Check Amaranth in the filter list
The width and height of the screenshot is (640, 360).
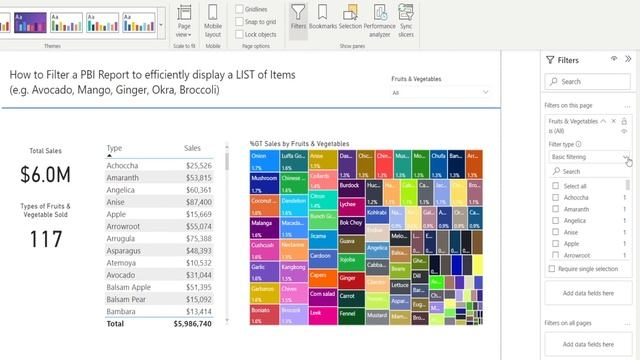[556, 209]
